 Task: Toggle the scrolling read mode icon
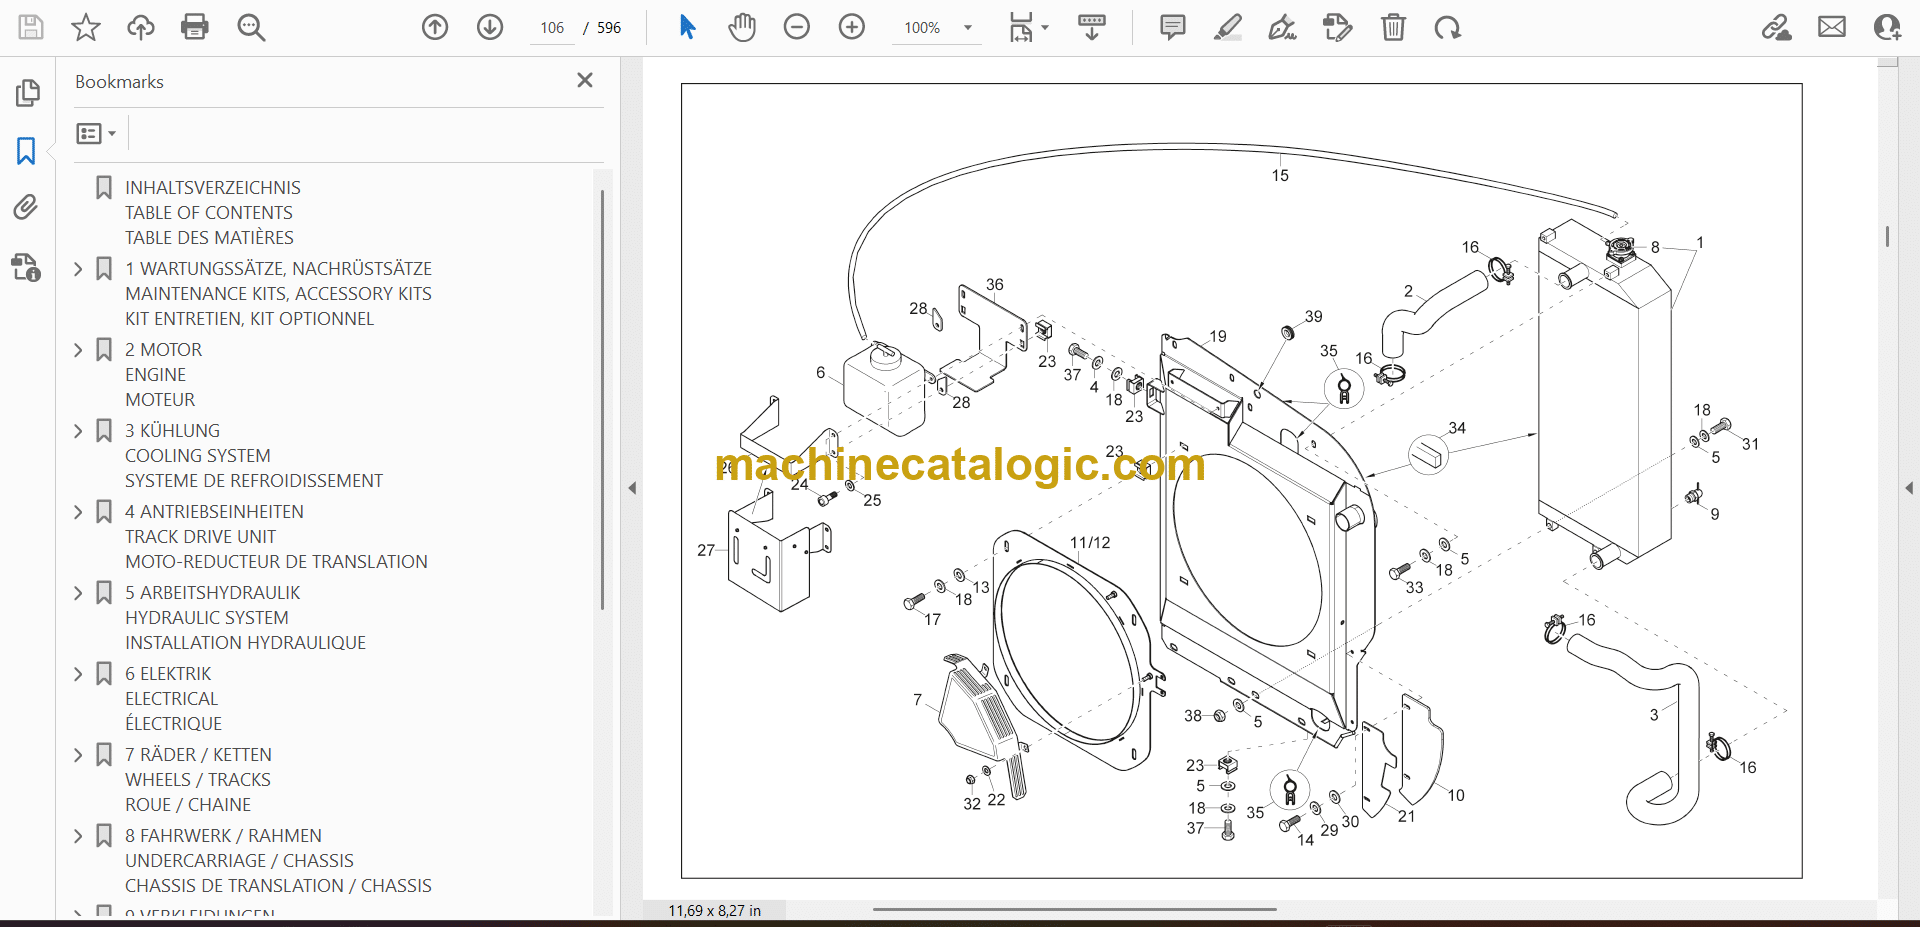point(1092,27)
